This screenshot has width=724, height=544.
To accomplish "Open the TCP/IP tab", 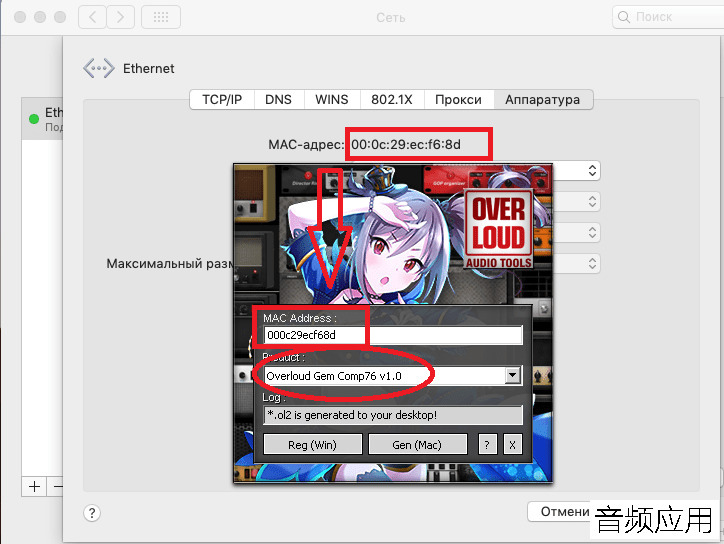I will pos(222,100).
